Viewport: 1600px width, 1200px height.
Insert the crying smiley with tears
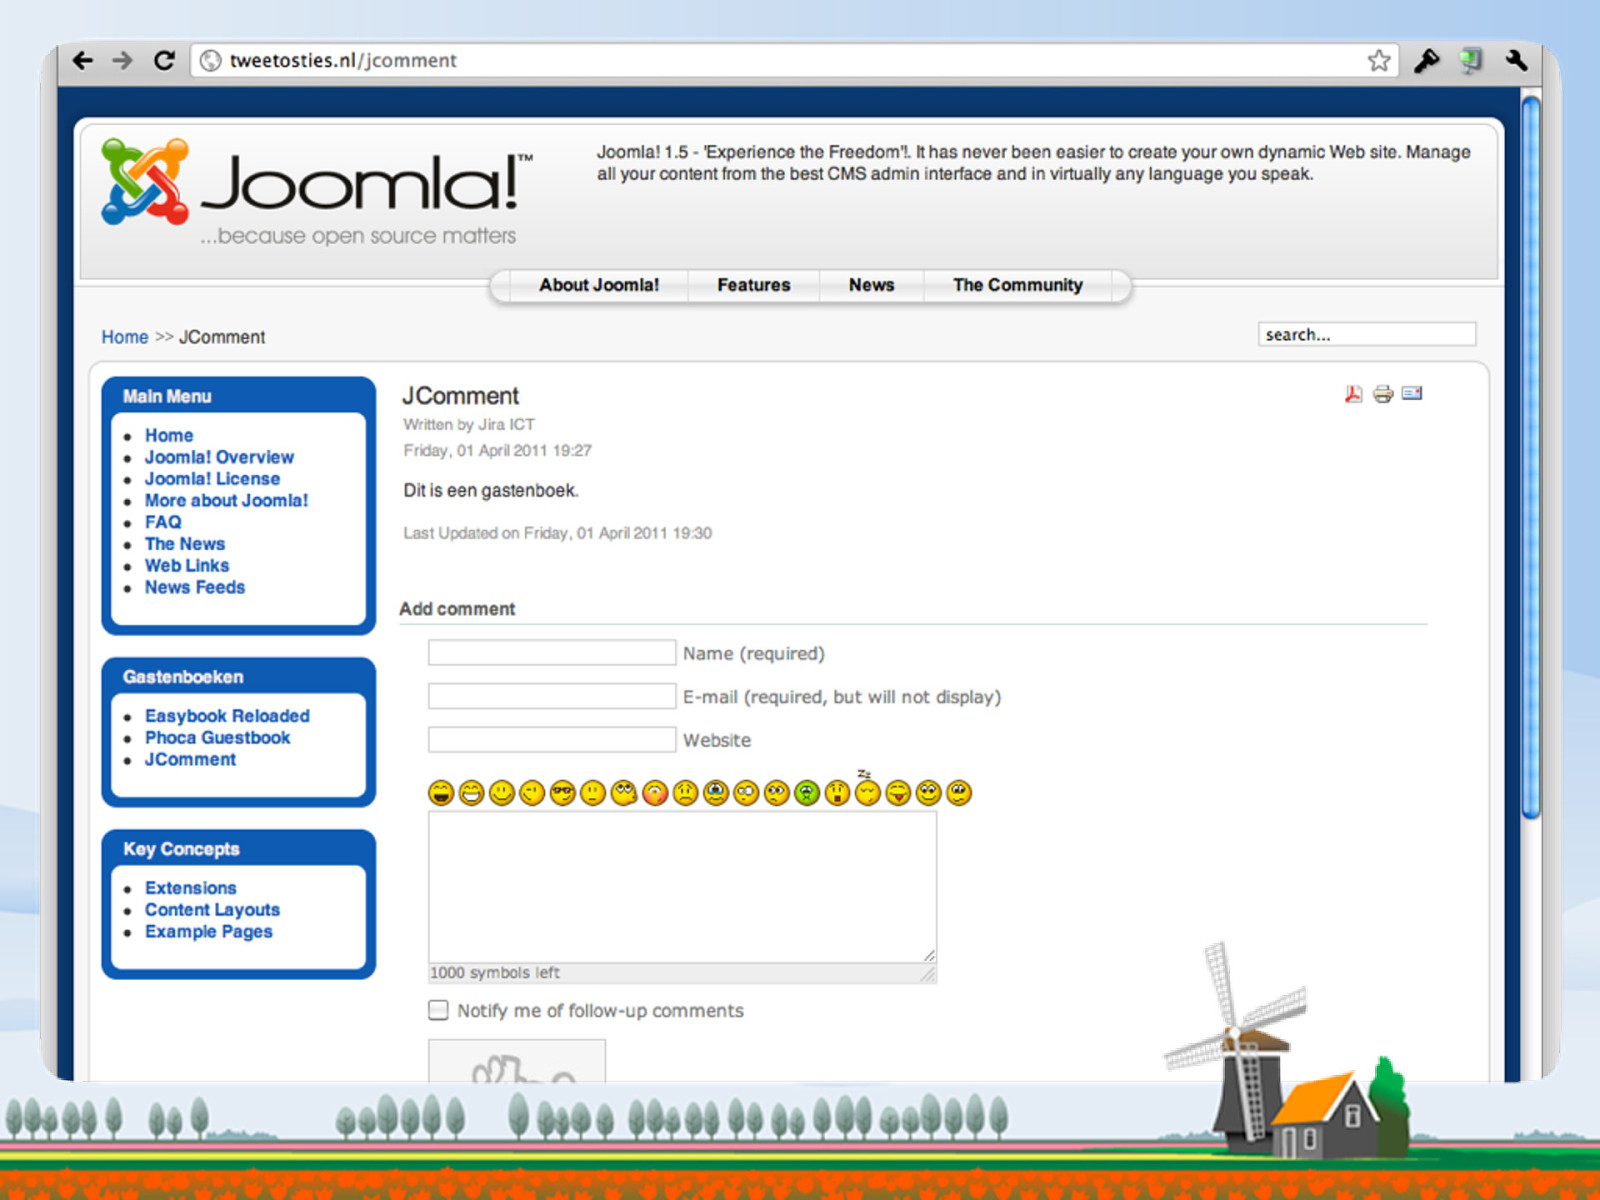tap(716, 793)
